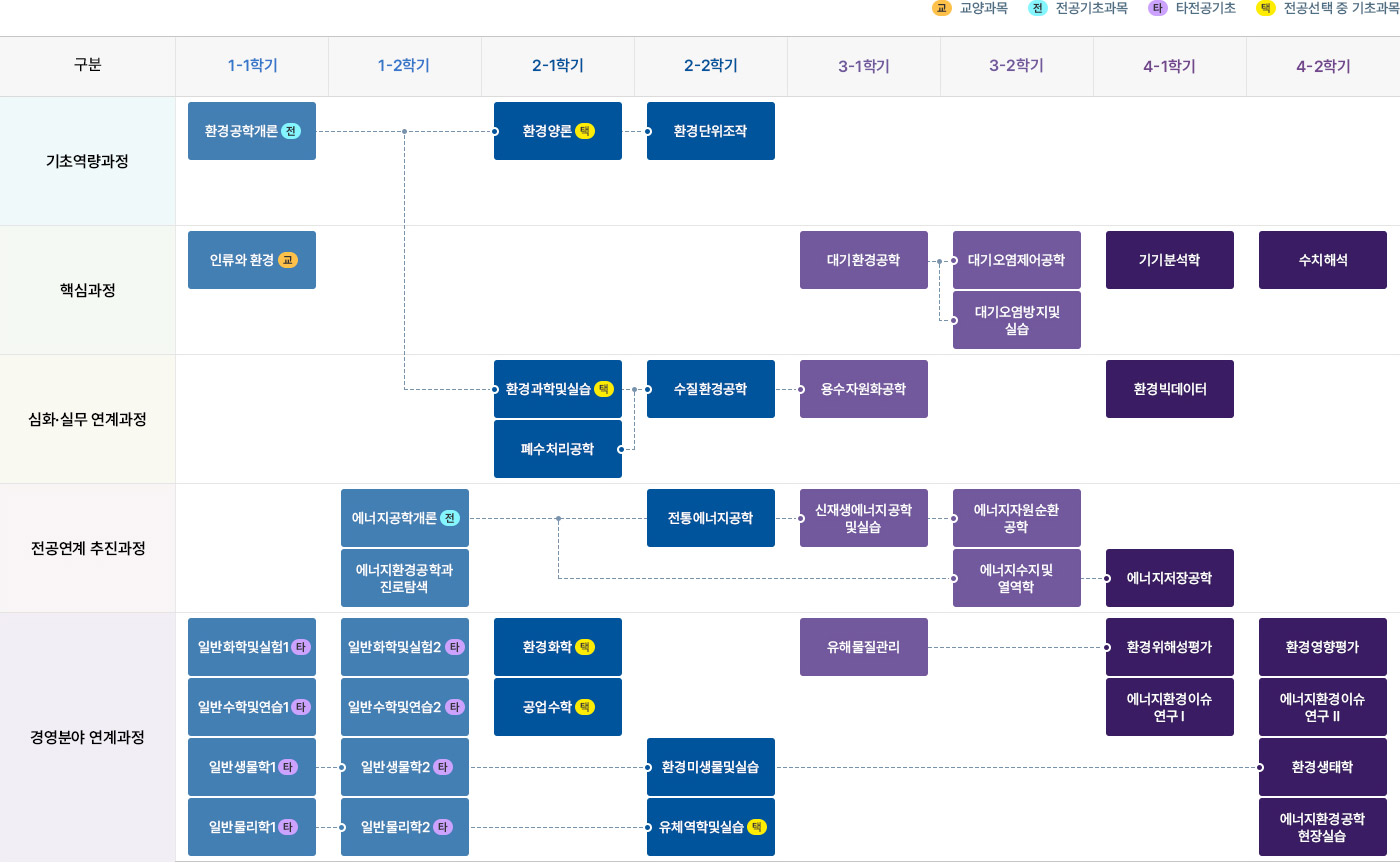Select the 2-1학기 column header

[x=558, y=67]
